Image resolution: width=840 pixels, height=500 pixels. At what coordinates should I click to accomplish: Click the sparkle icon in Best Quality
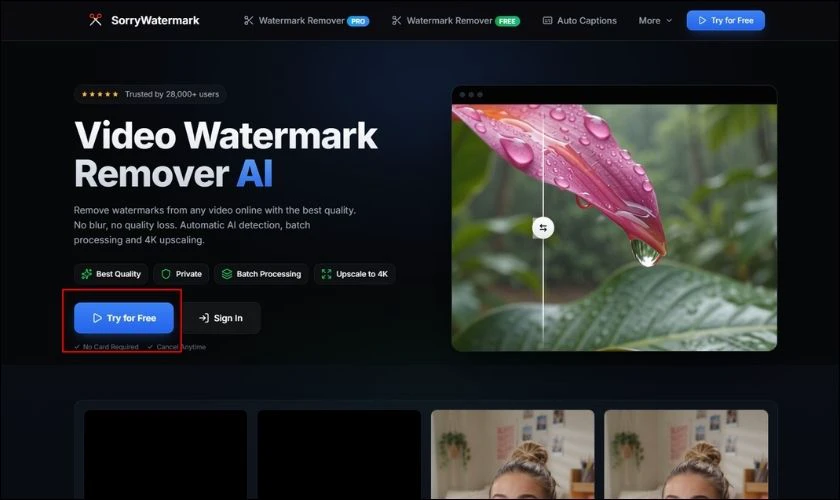click(86, 274)
